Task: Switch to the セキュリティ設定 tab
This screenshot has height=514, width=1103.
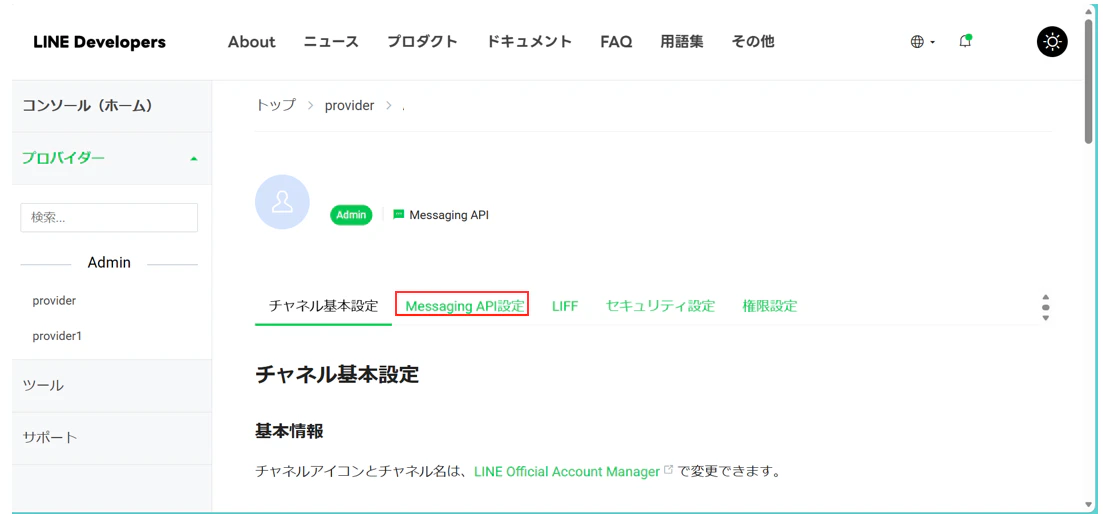Action: tap(661, 307)
